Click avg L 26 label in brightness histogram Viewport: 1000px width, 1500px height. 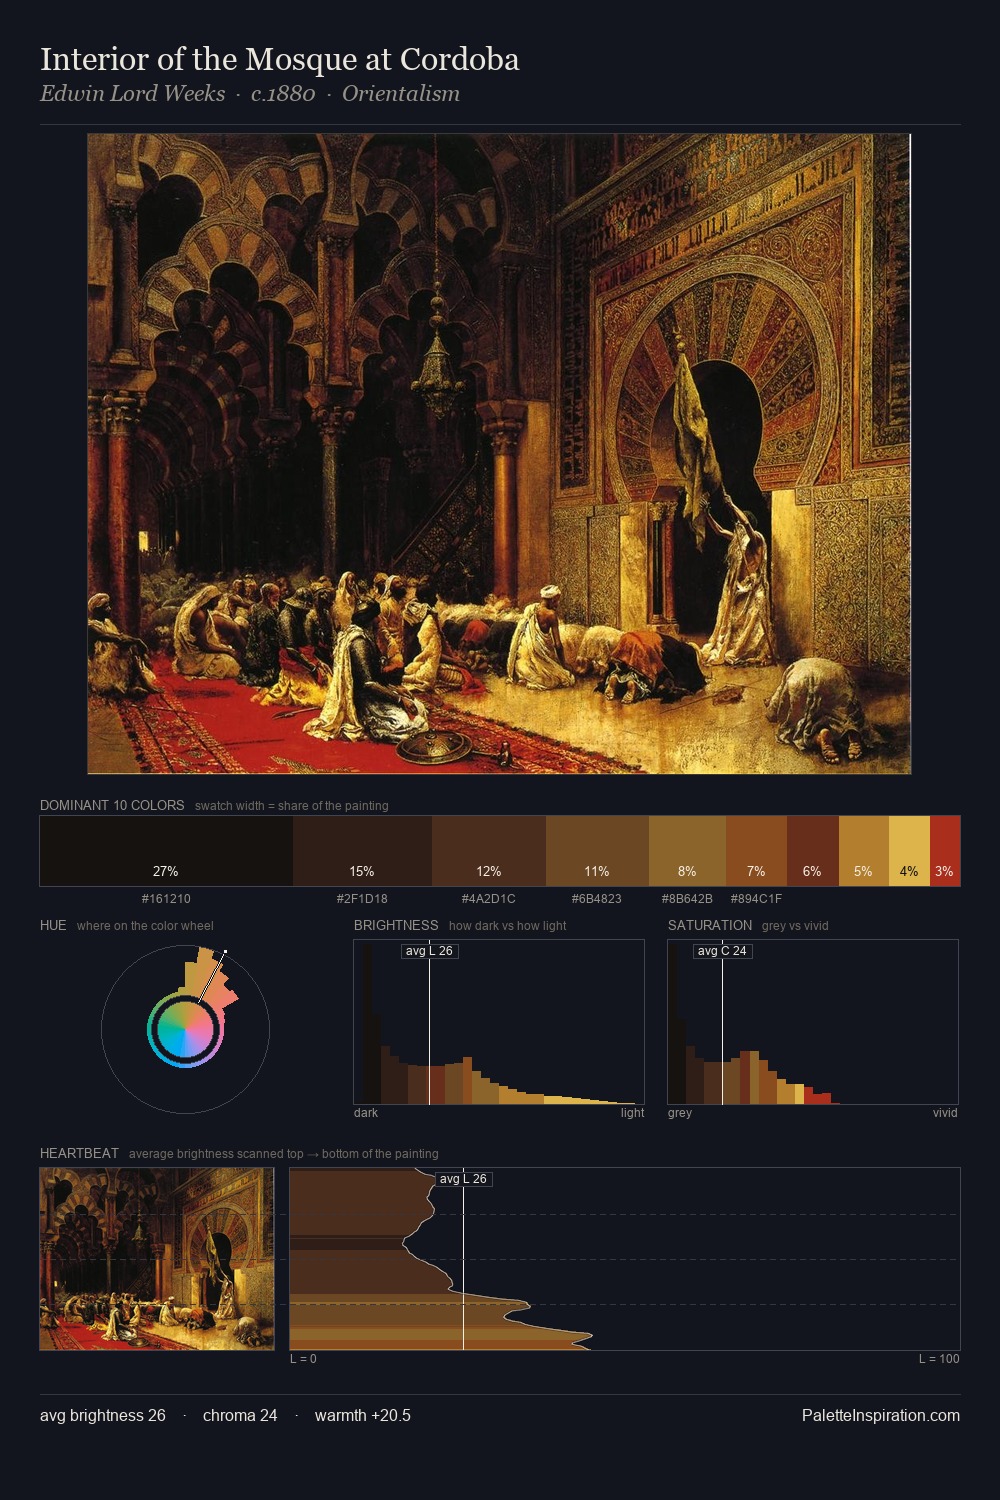coord(429,951)
